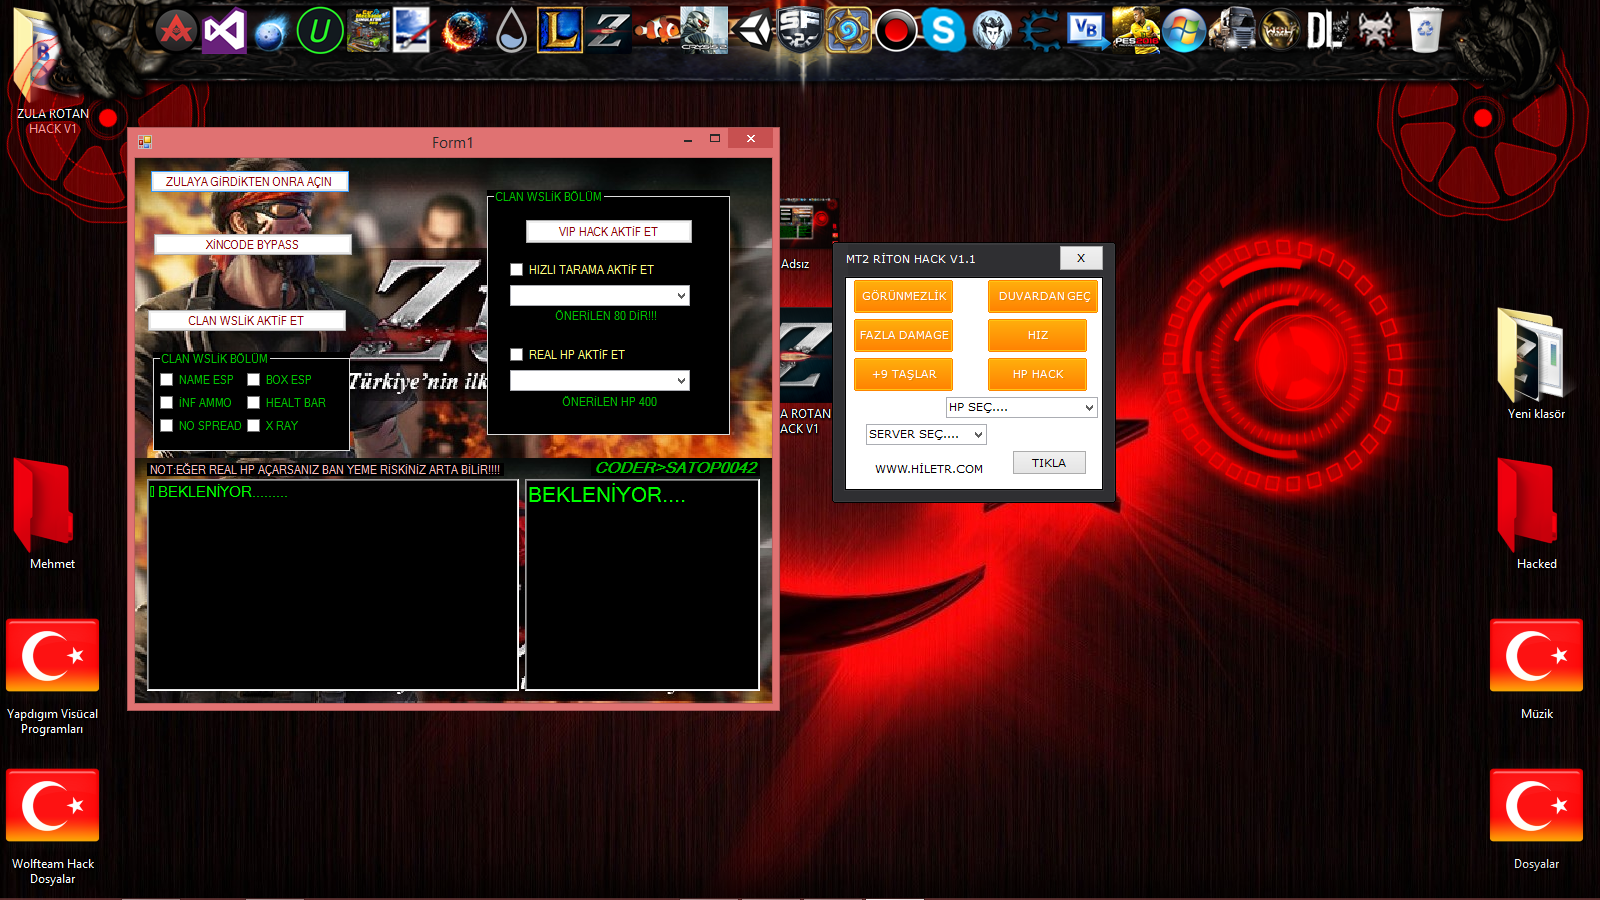1600x900 pixels.
Task: Open Don't Starve from the dock
Action: pyautogui.click(x=992, y=31)
